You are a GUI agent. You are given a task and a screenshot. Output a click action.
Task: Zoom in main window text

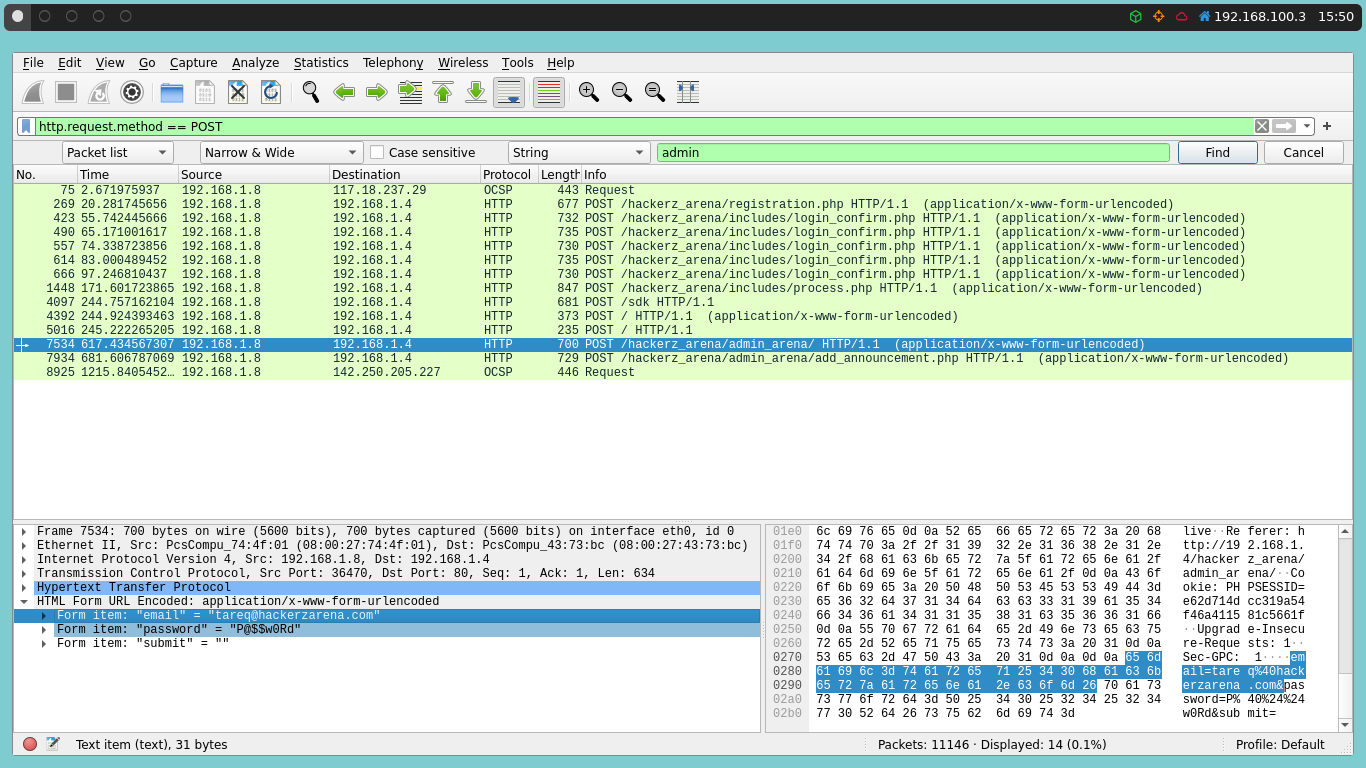589,92
